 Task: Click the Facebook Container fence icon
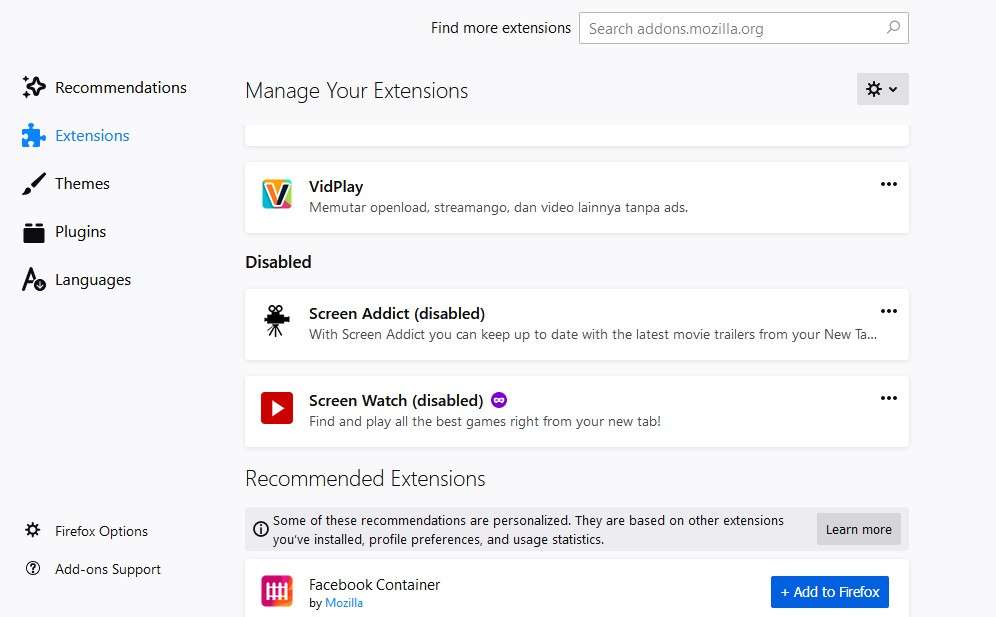(277, 591)
